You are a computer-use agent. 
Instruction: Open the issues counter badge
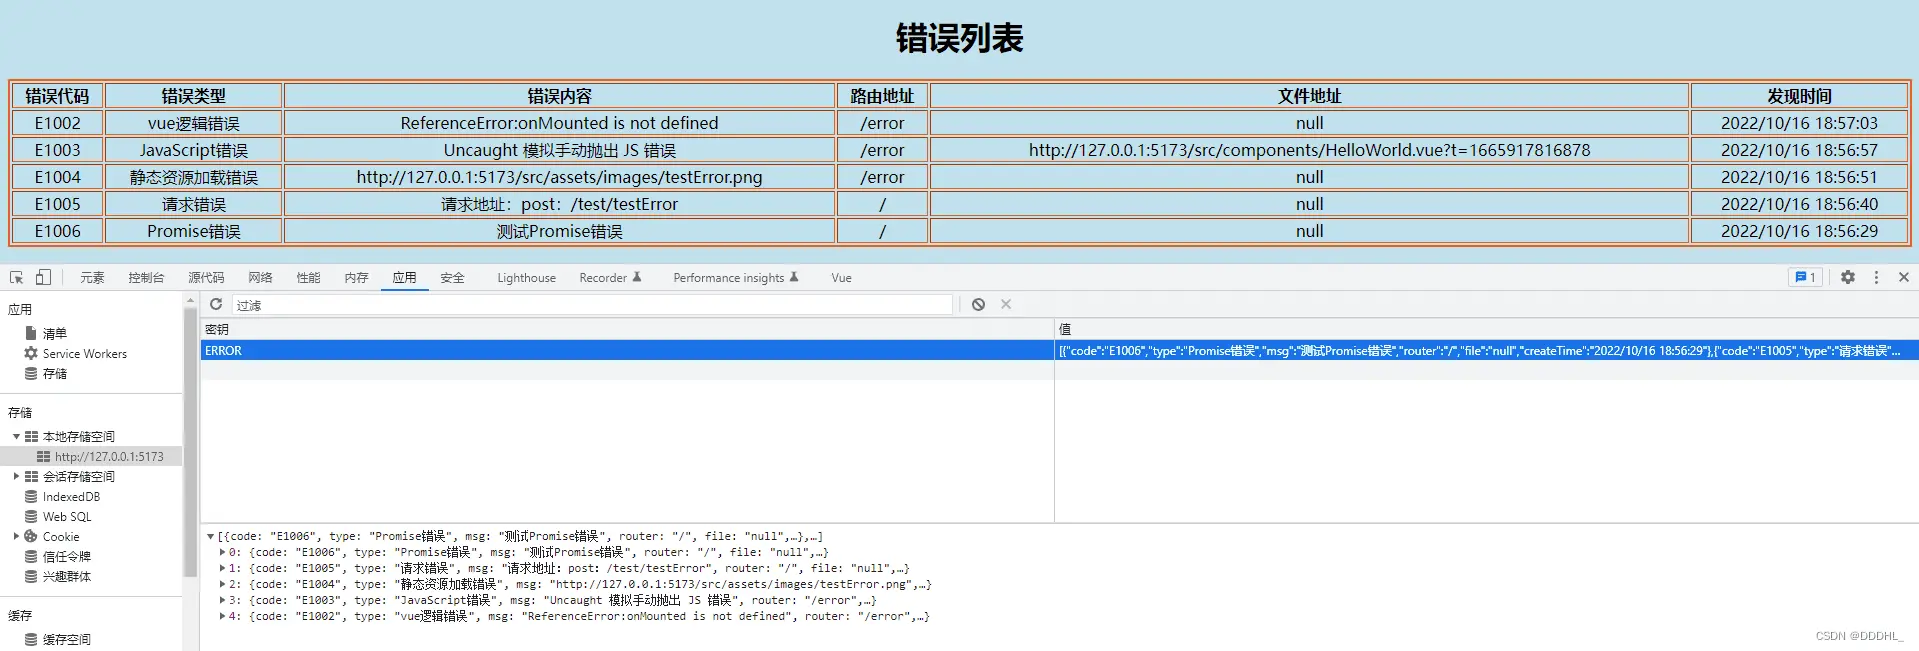tap(1805, 278)
